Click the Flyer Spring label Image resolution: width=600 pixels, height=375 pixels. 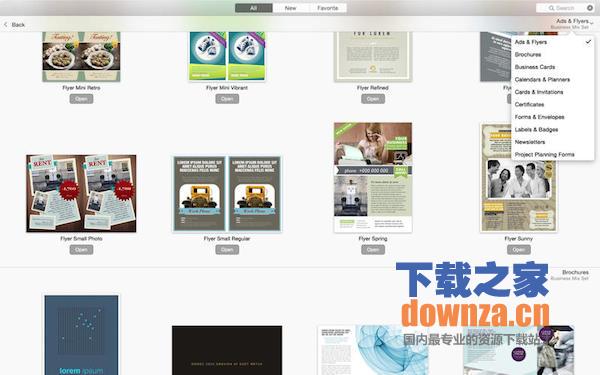(373, 239)
